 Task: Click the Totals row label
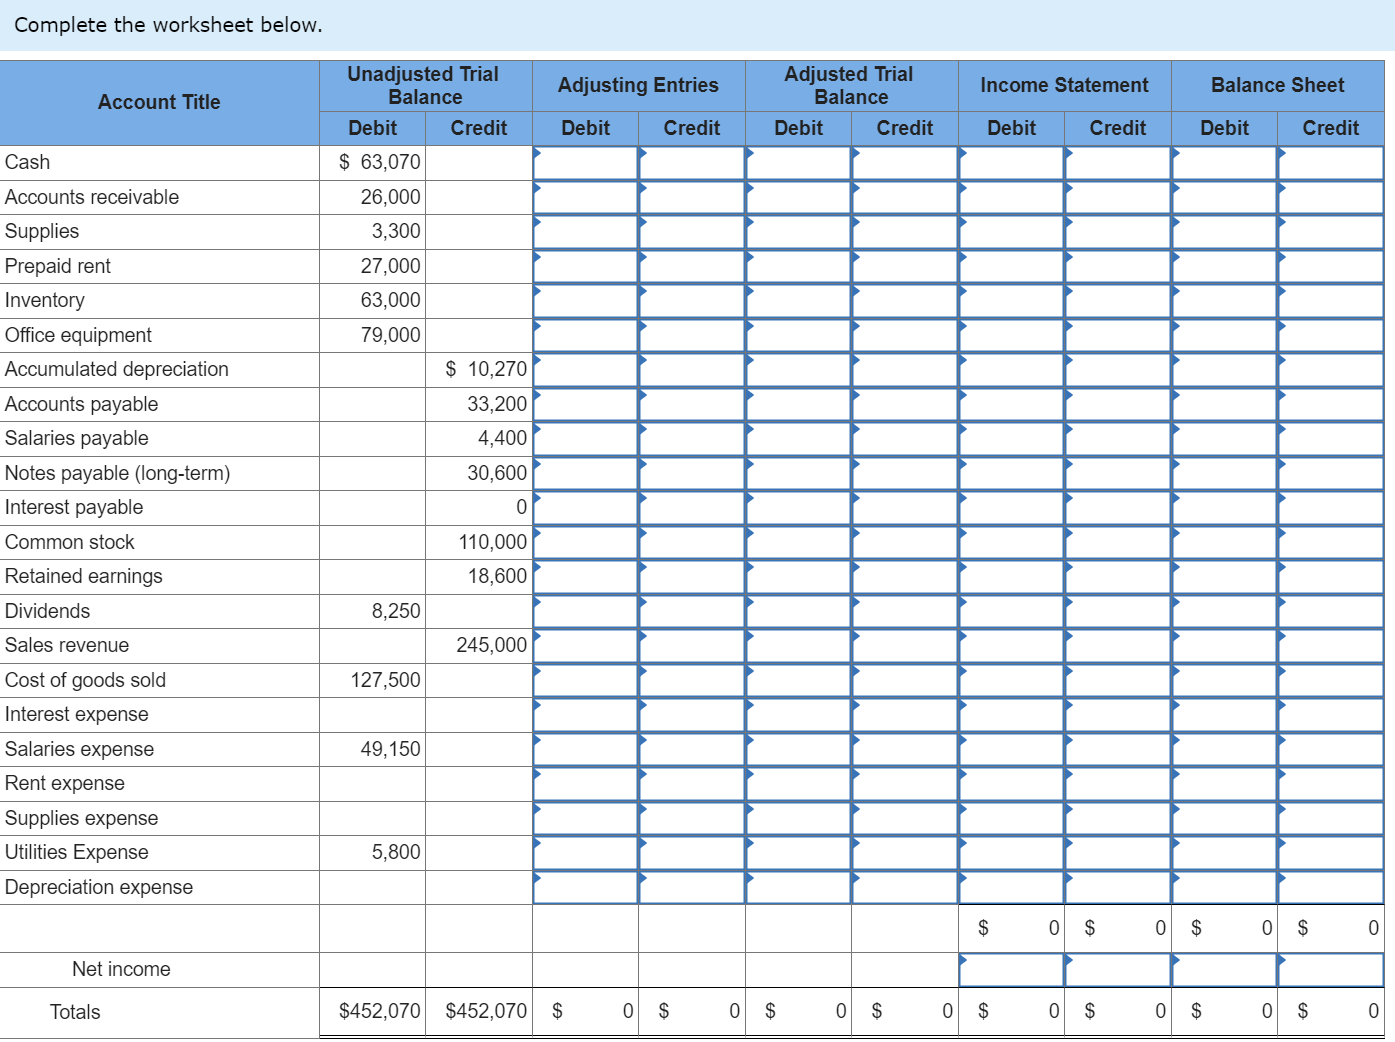tap(75, 1012)
